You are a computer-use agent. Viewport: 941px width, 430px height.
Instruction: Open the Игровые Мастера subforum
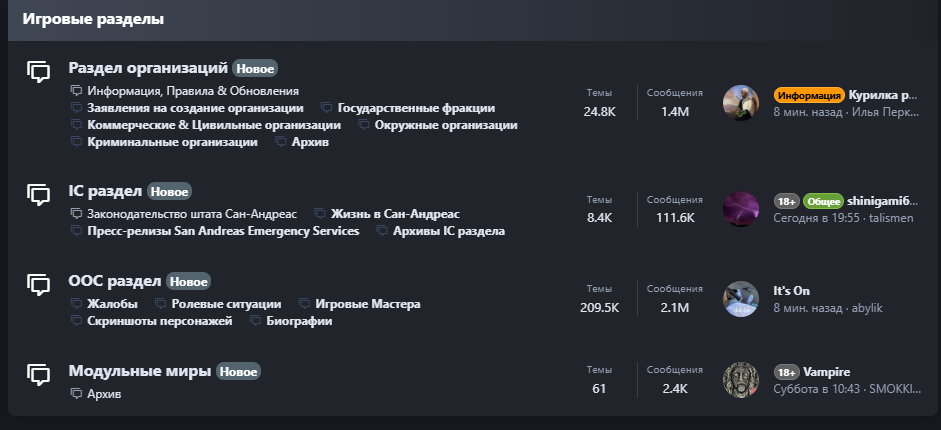[x=367, y=304]
